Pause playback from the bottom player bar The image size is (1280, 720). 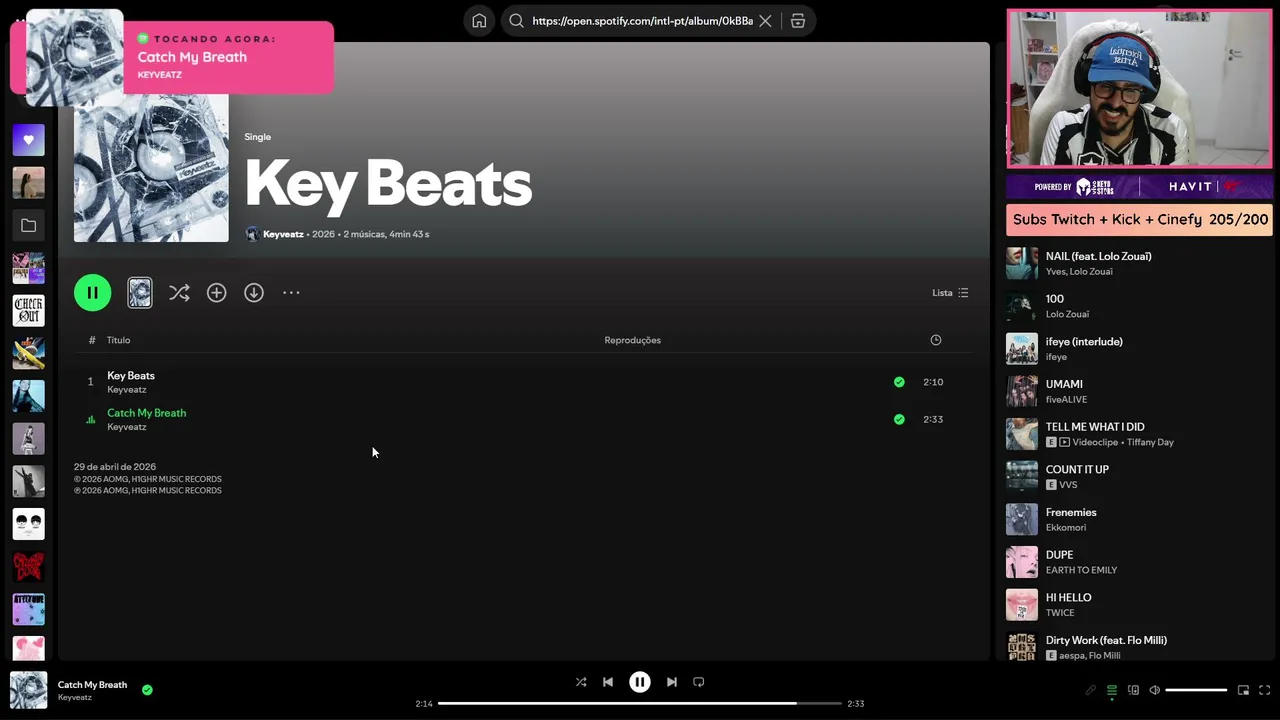pos(640,682)
